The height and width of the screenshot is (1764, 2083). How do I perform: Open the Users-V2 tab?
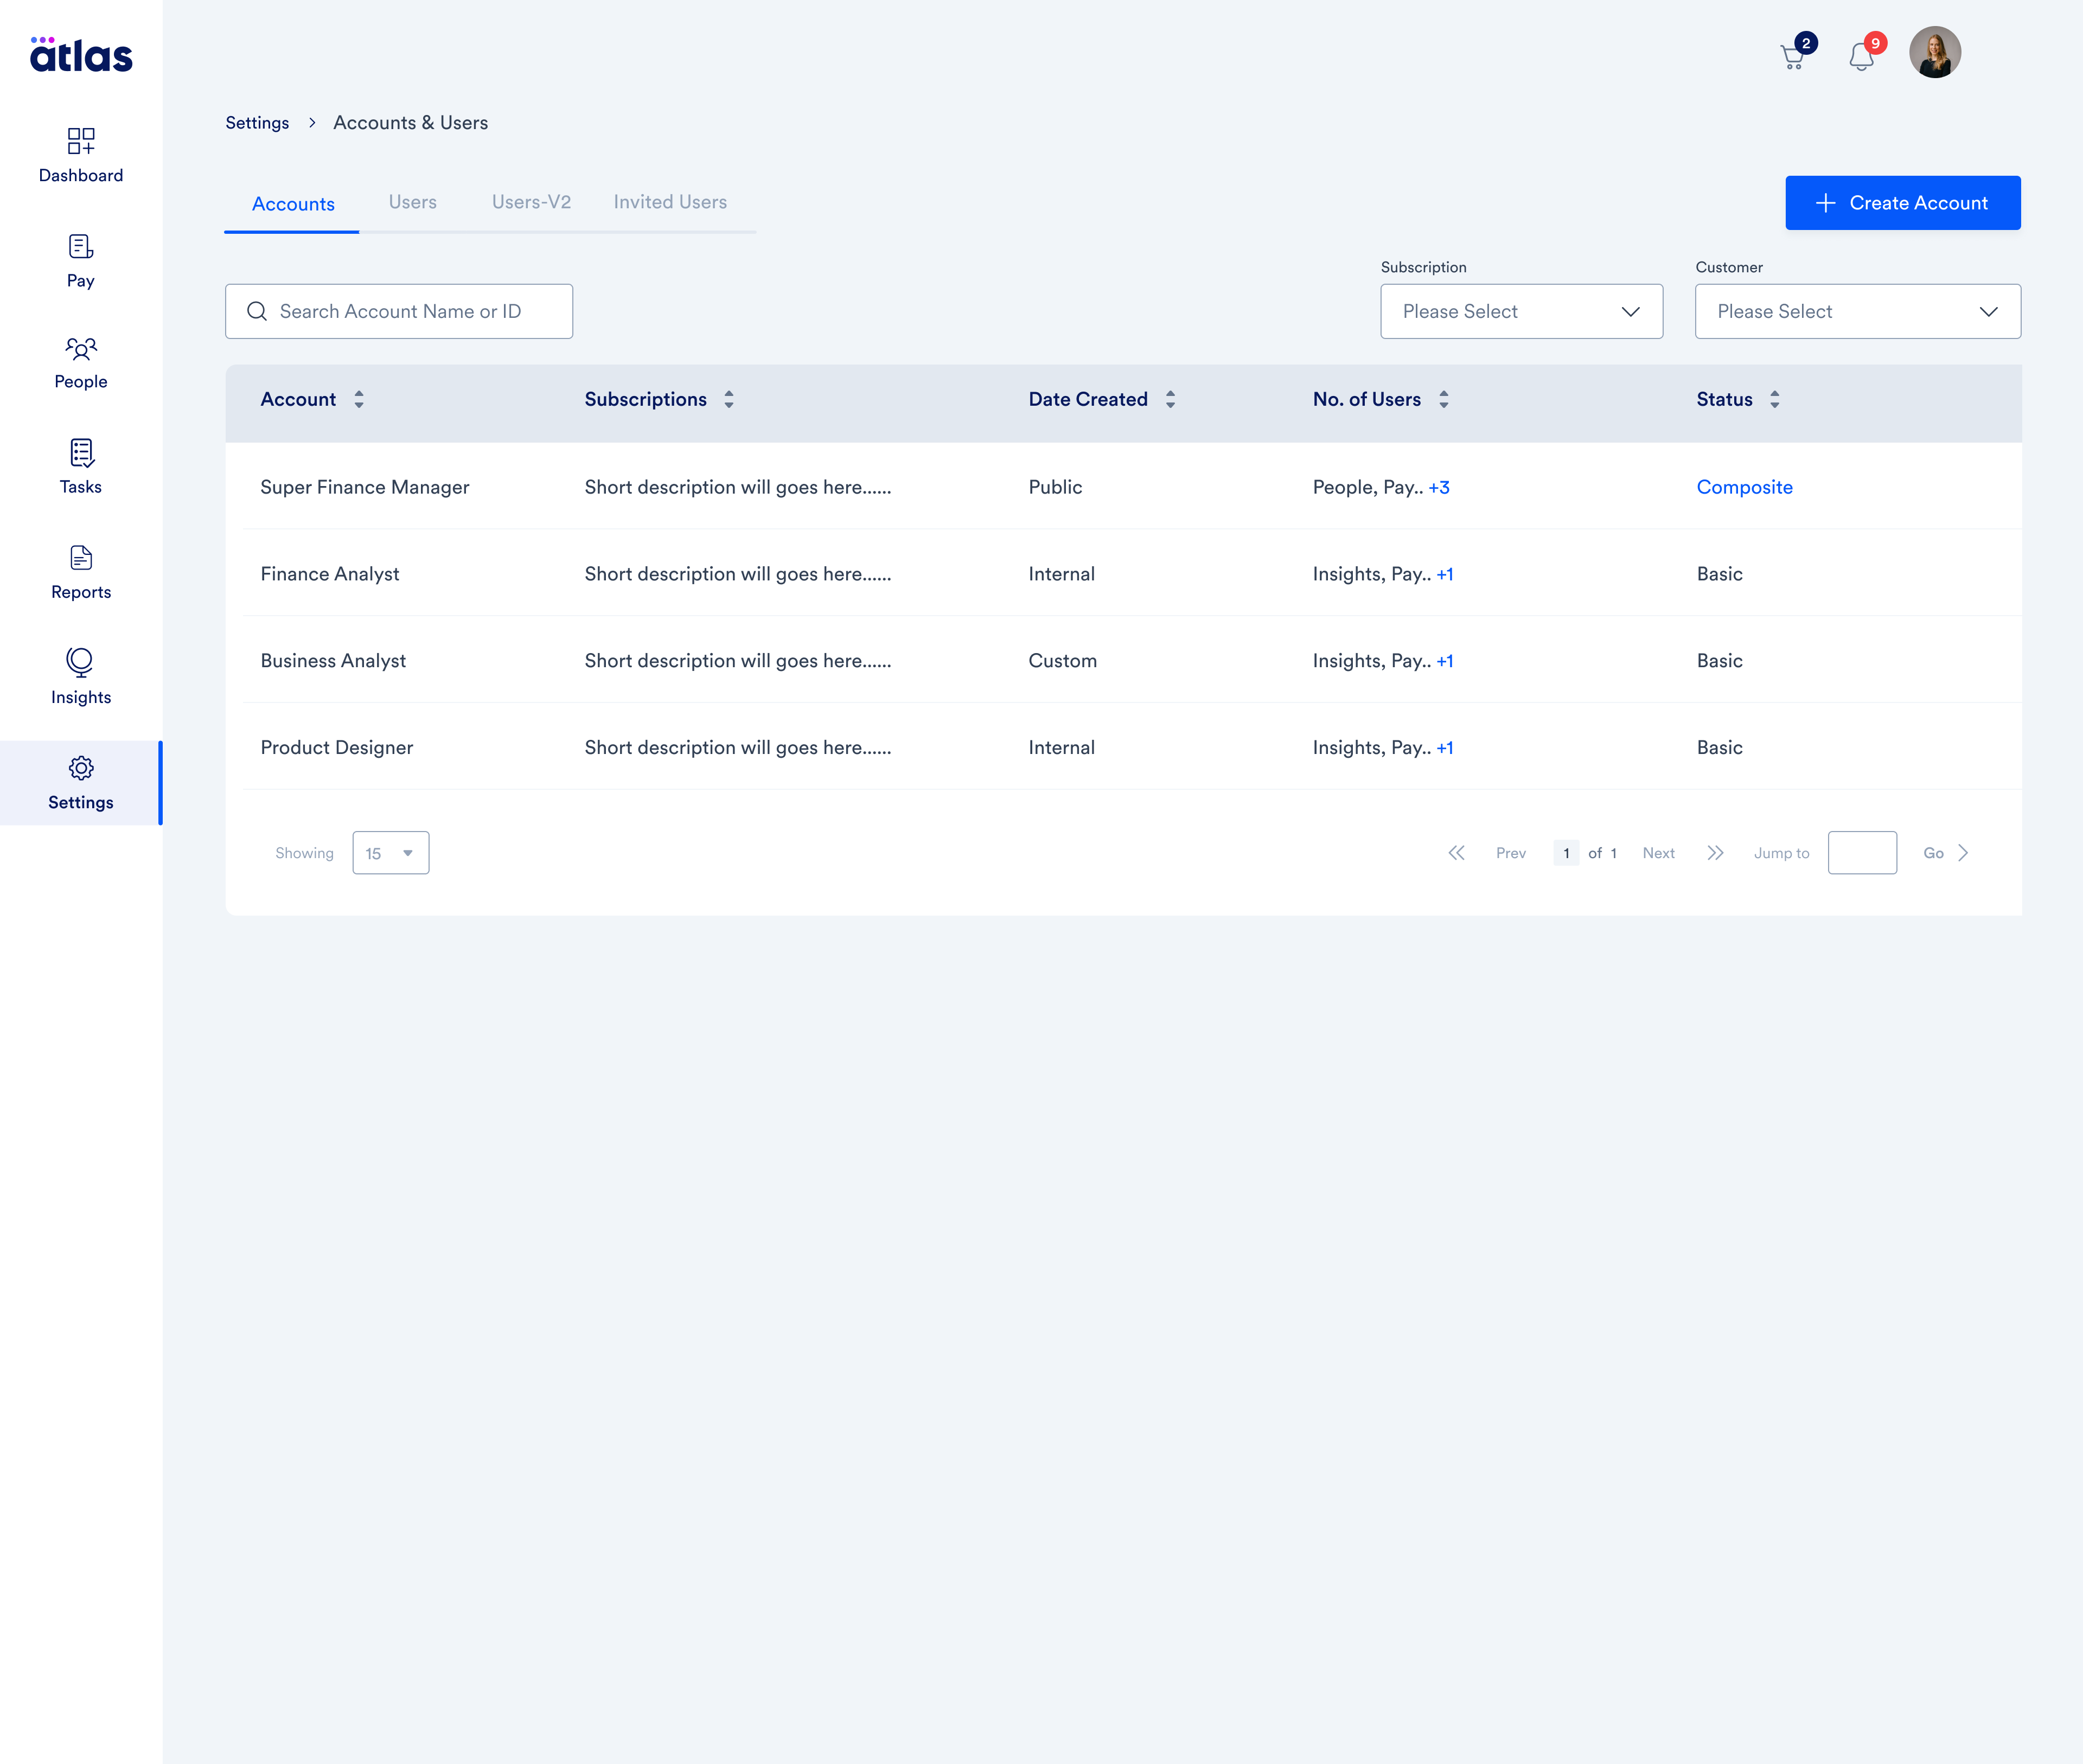531,202
